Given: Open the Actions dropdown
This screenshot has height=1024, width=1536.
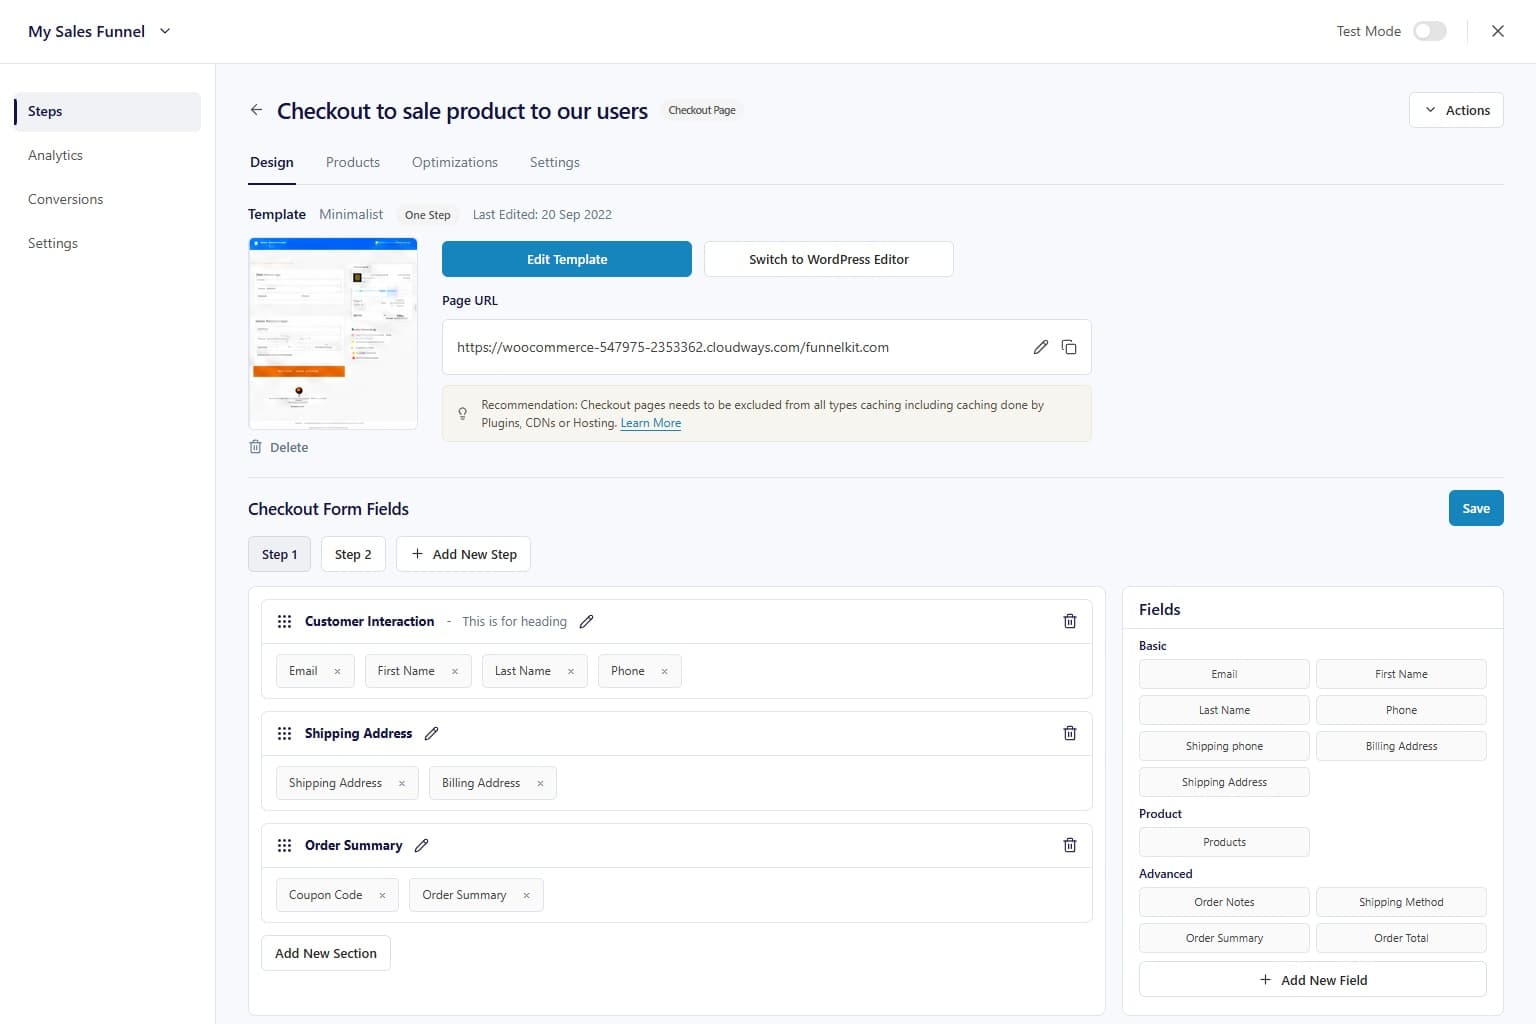Looking at the screenshot, I should (1456, 110).
